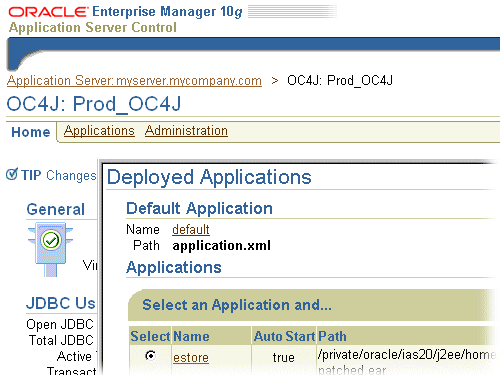Open the Application Server myserver.mycompany.com breadcrumb link
This screenshot has width=500, height=375.
(134, 81)
